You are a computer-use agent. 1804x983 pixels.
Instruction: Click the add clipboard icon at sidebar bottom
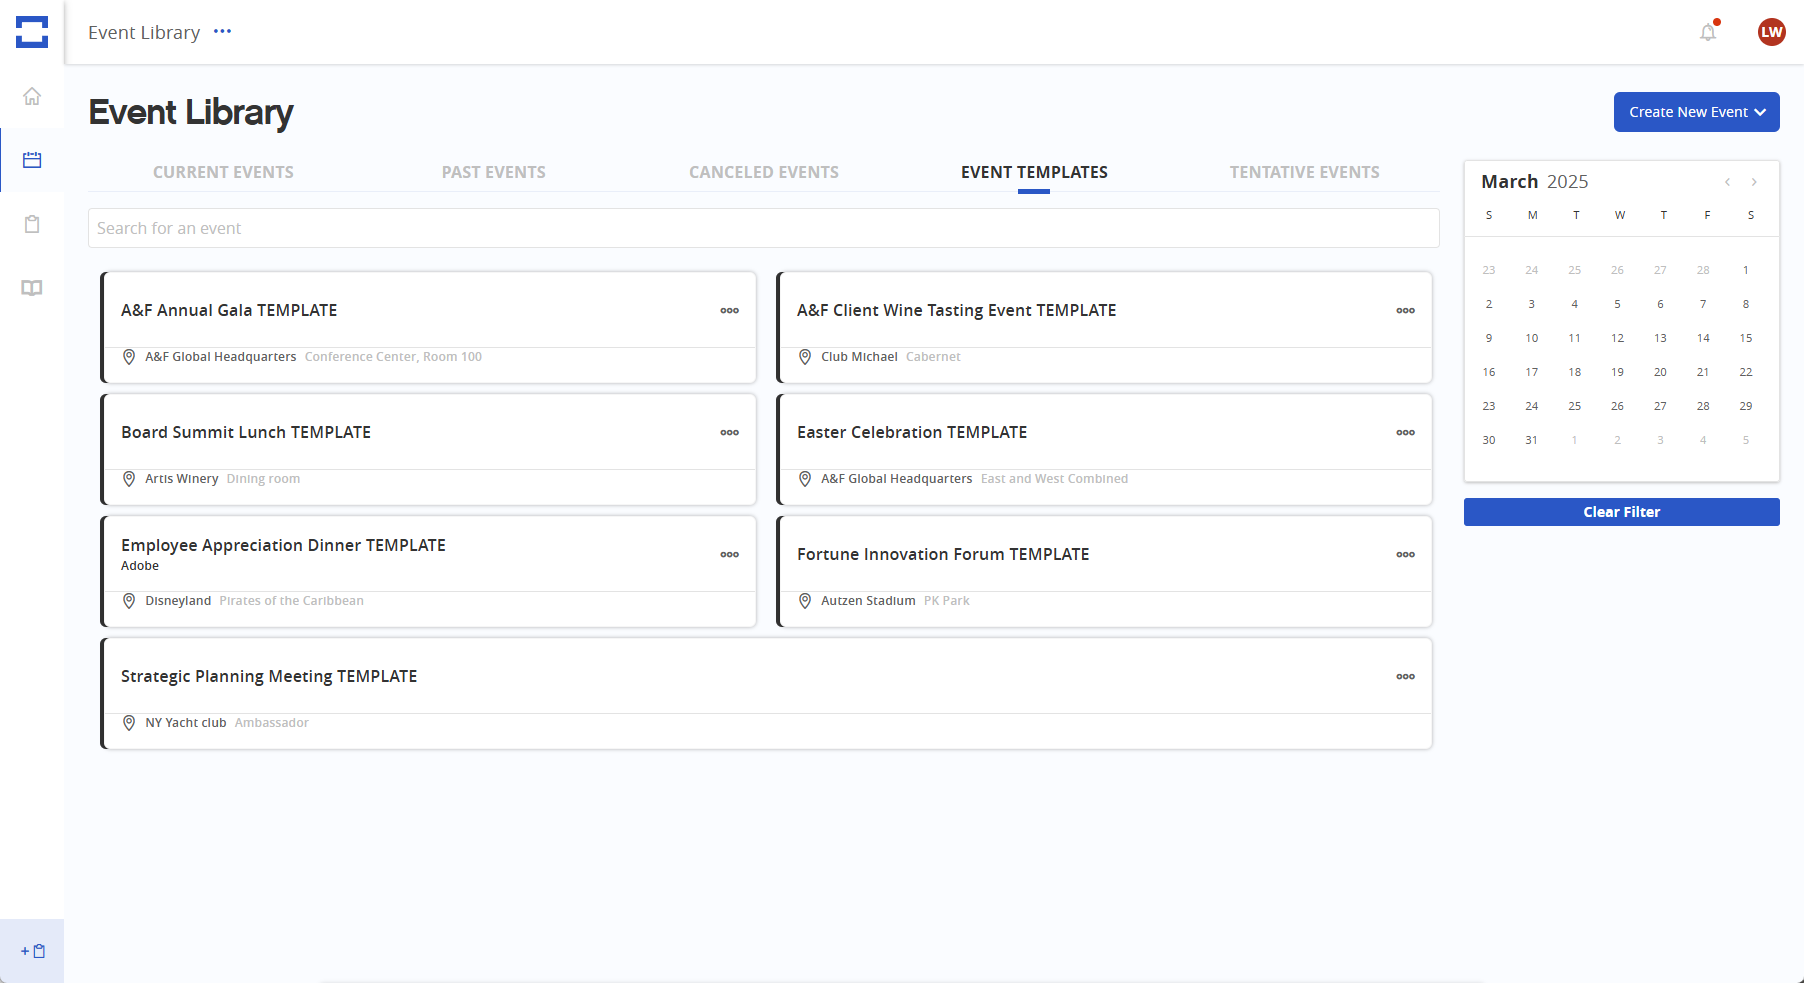[x=32, y=951]
